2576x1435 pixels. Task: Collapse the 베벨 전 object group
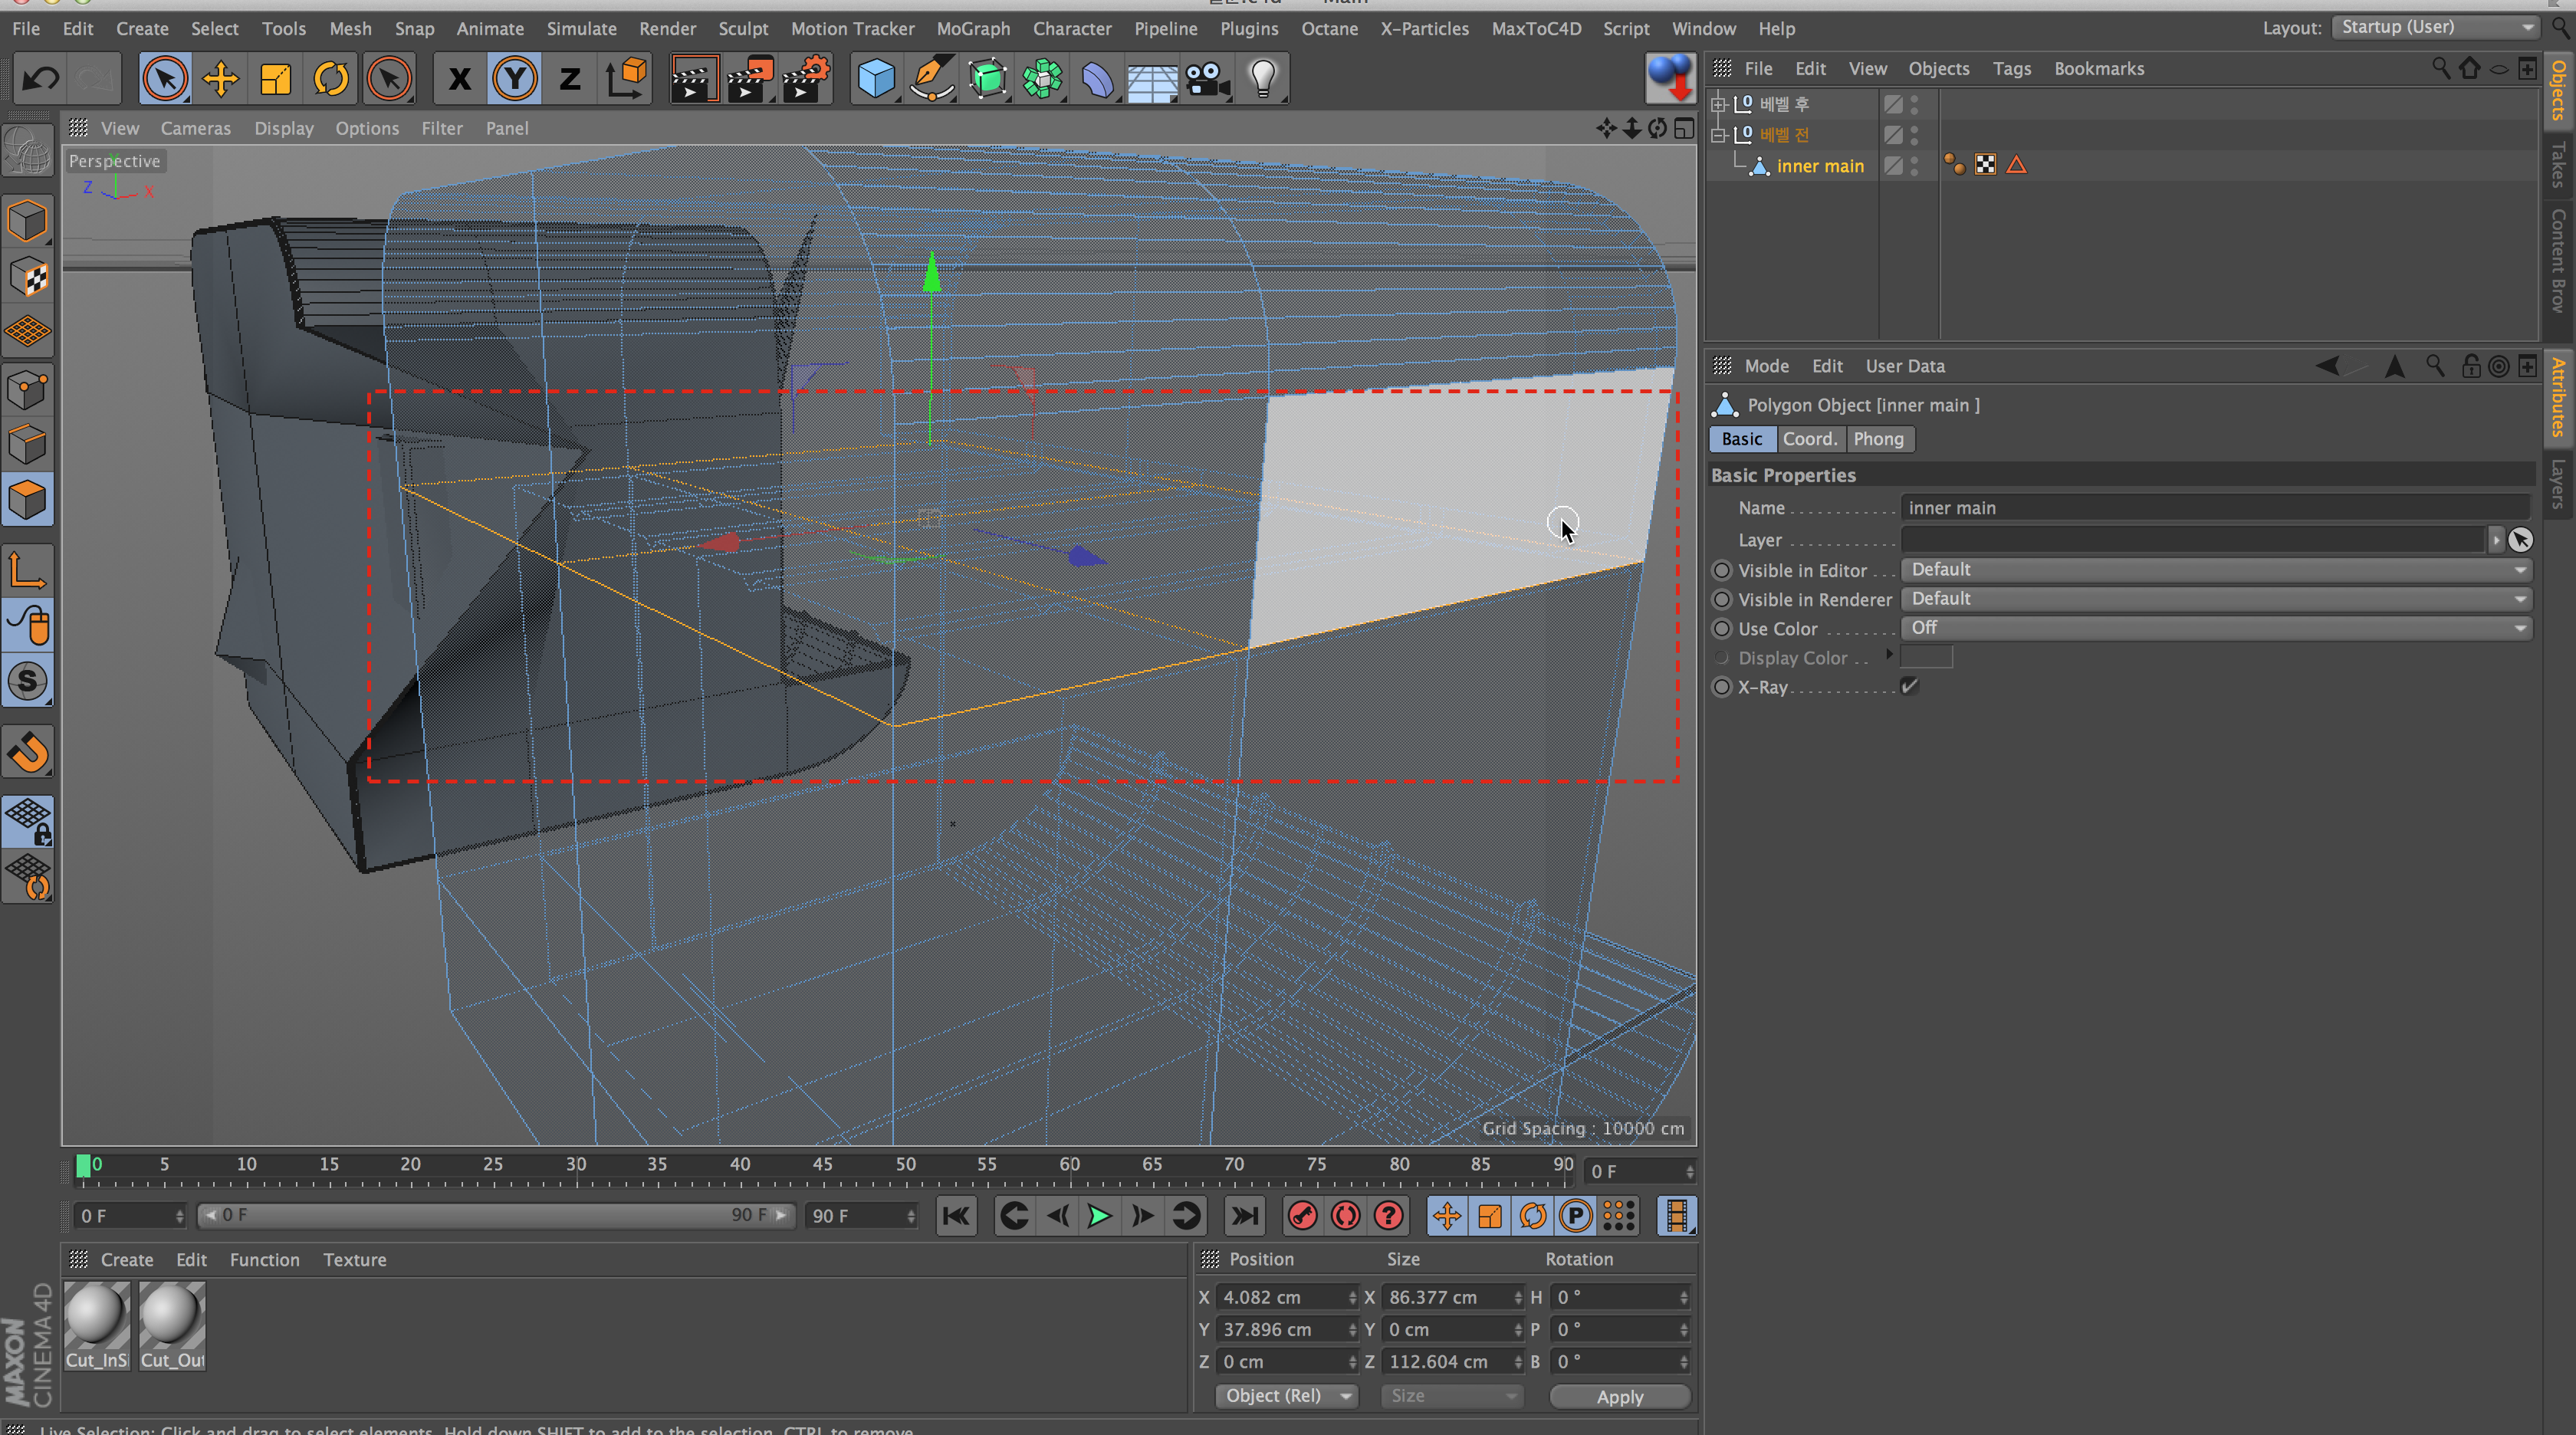1719,135
